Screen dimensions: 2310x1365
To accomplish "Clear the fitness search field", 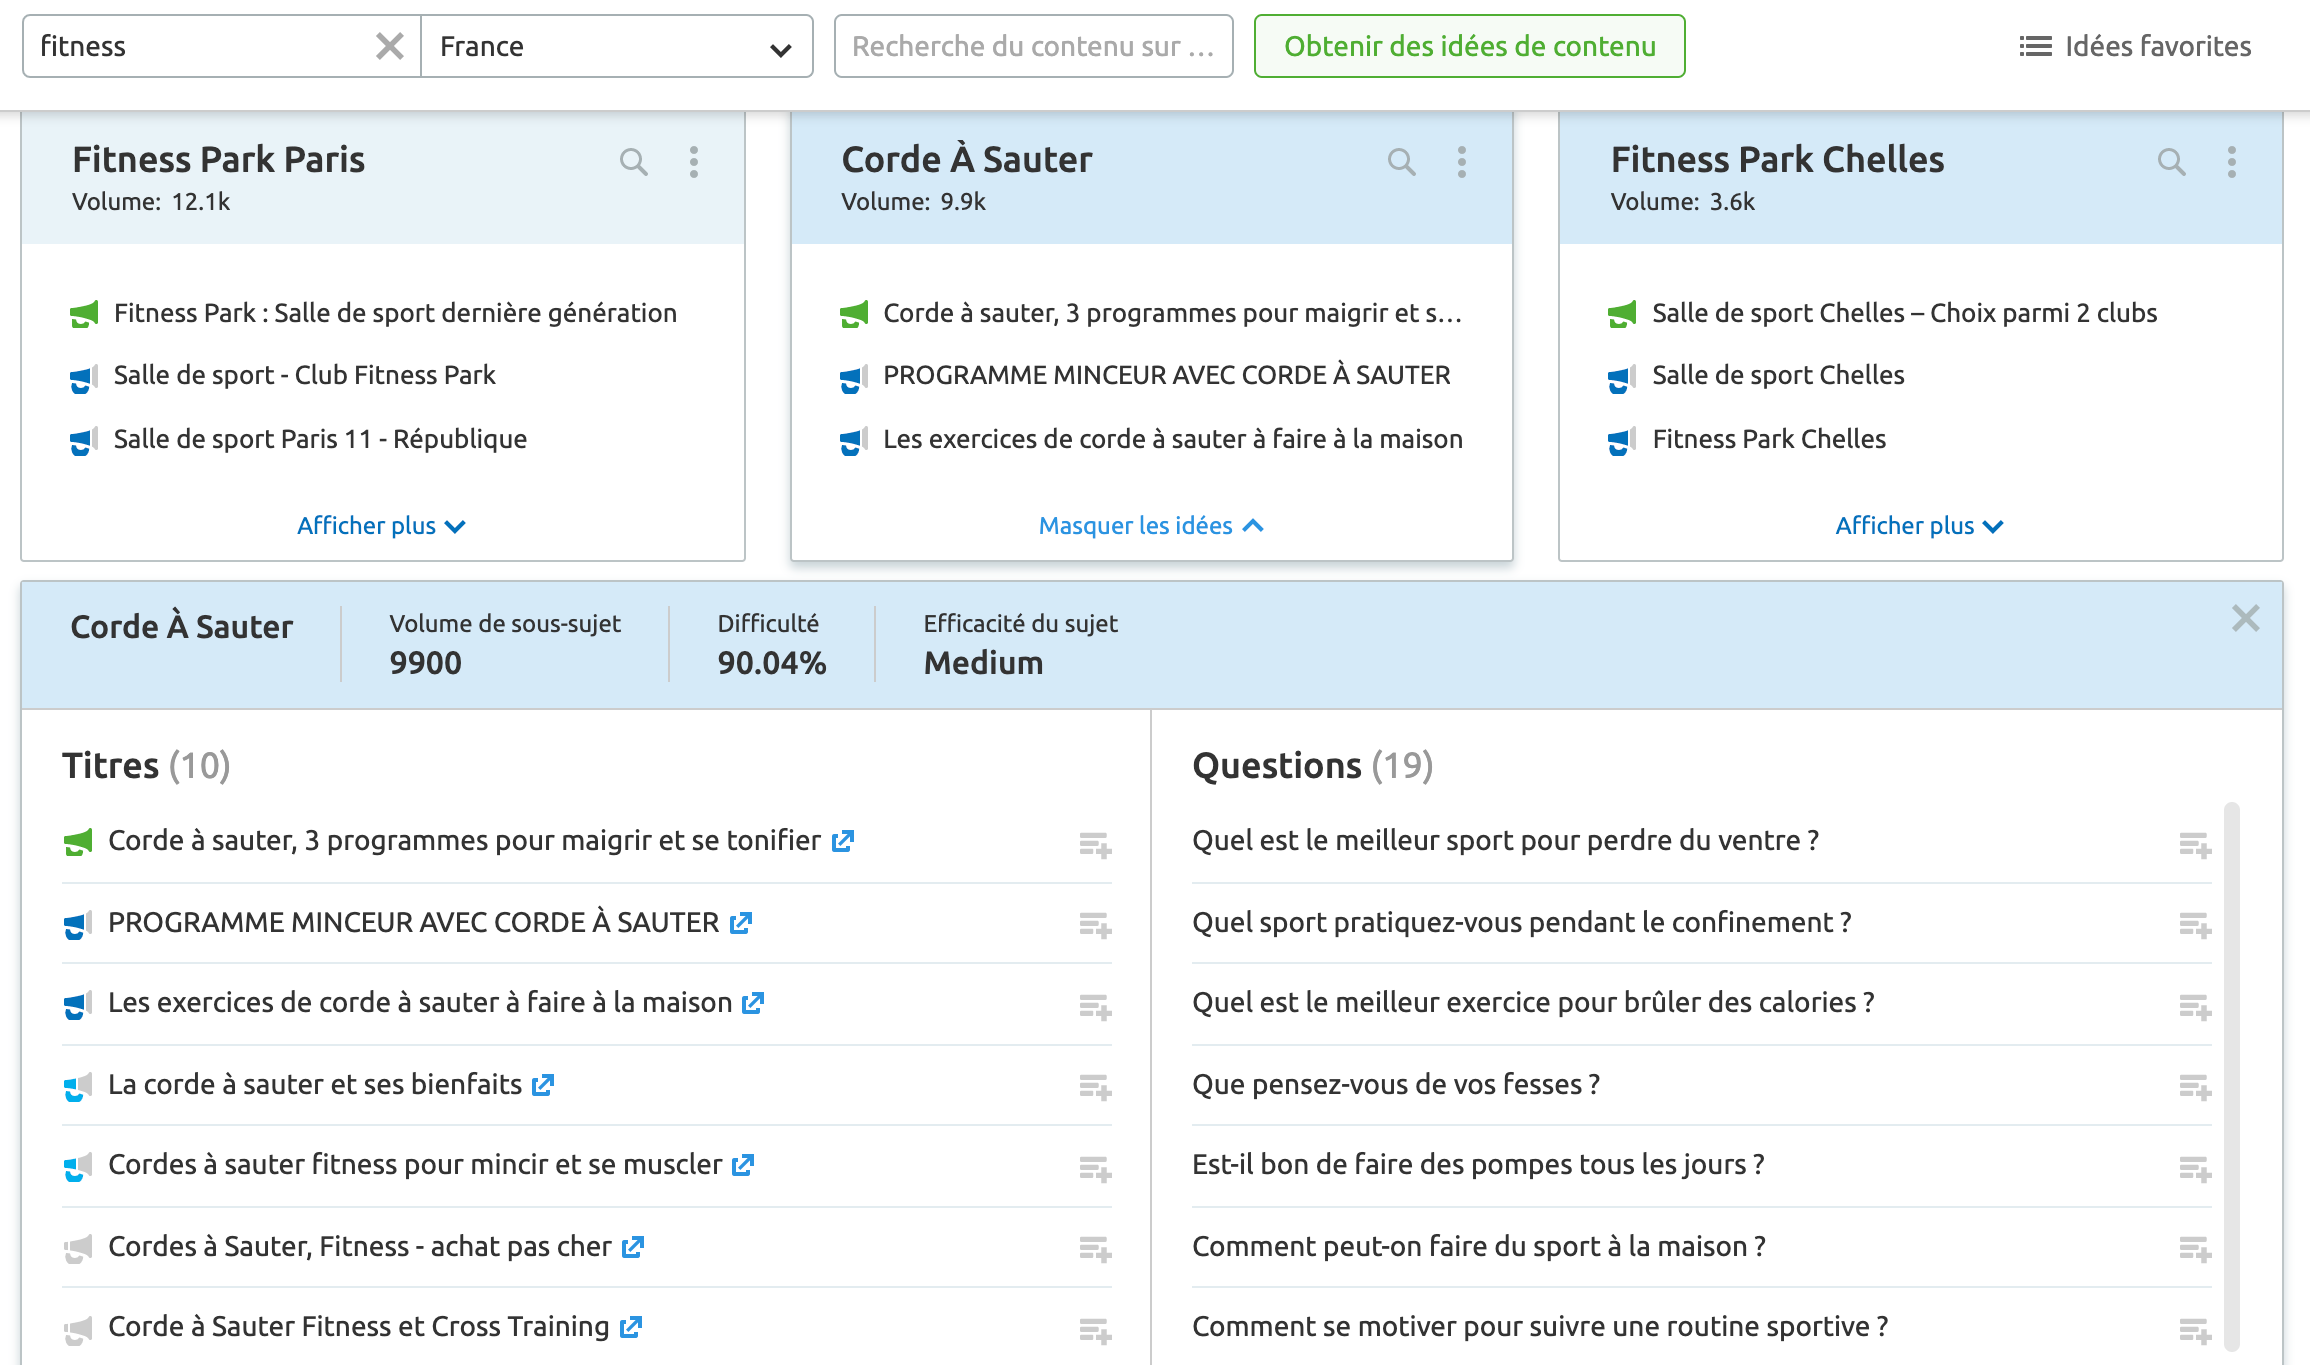I will (x=389, y=46).
